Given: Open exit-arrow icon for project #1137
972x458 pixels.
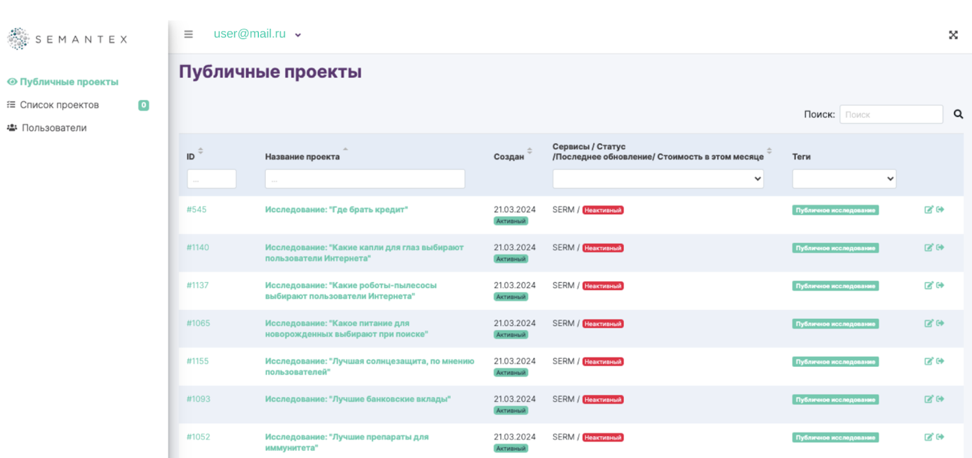Looking at the screenshot, I should coord(940,285).
